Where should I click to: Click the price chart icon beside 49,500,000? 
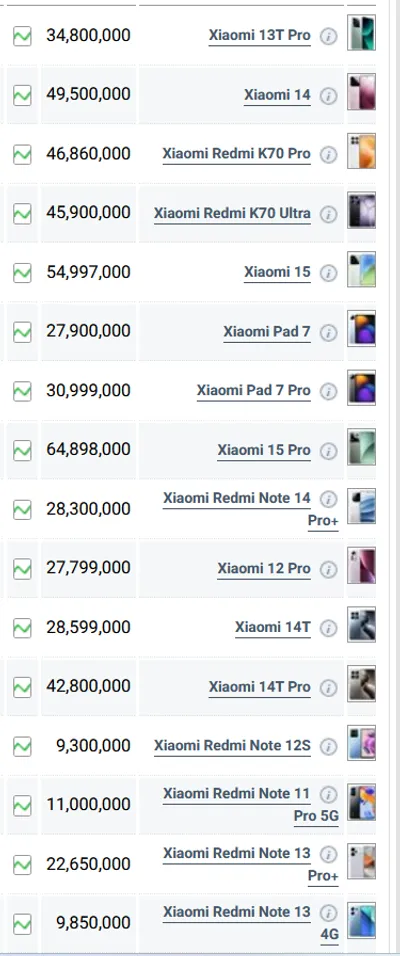pos(22,95)
